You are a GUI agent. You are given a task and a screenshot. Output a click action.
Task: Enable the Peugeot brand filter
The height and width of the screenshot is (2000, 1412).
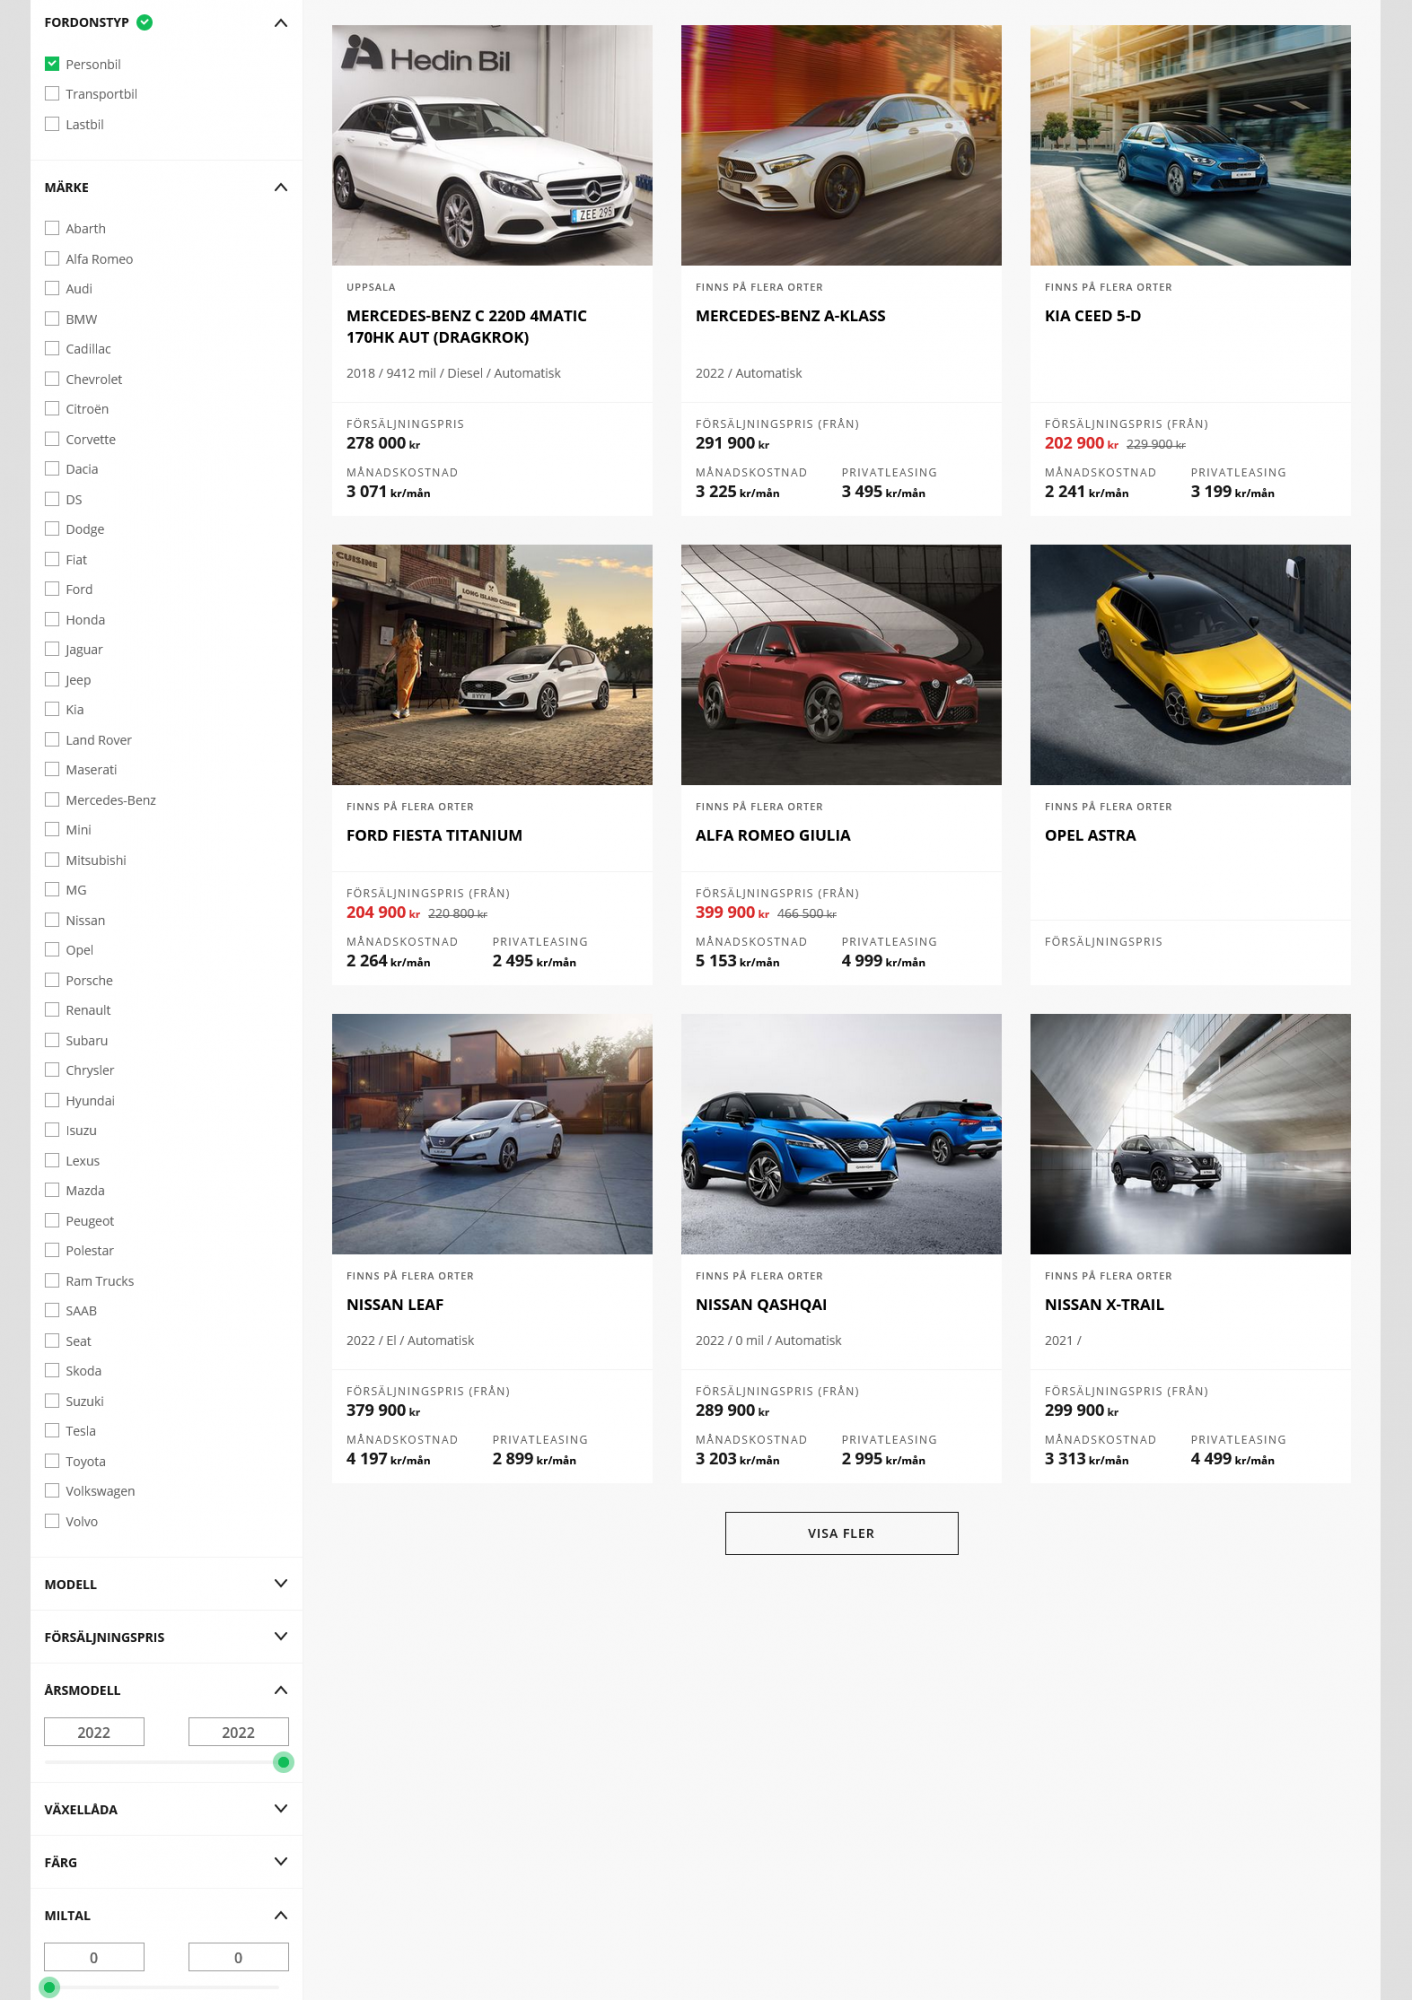pos(52,1220)
